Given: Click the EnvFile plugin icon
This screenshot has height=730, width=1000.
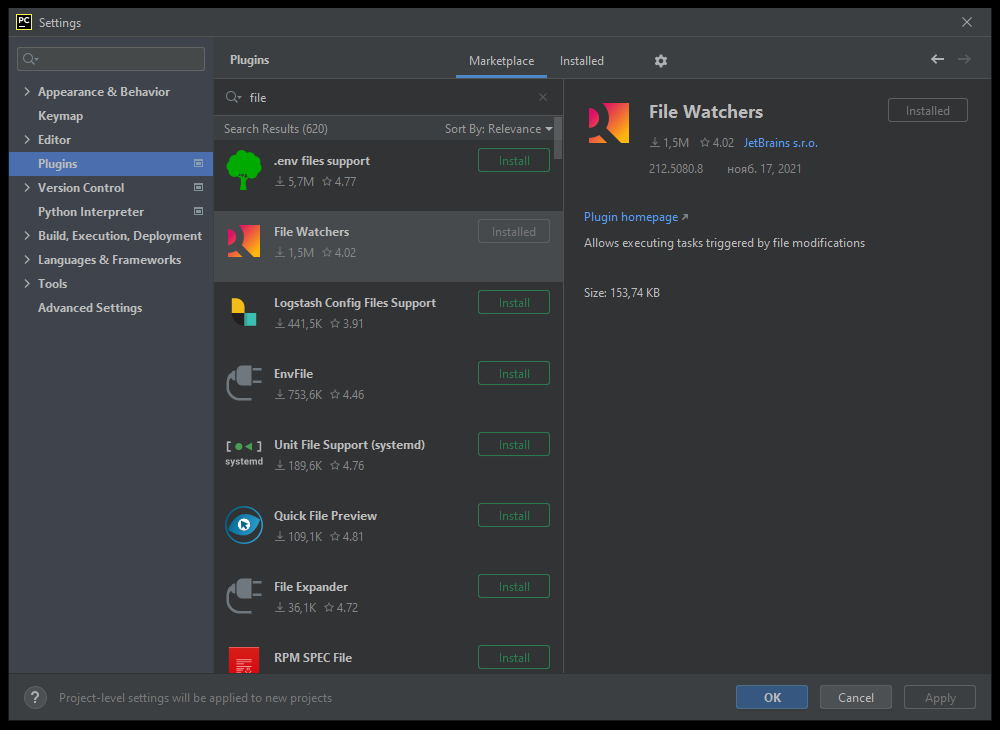Looking at the screenshot, I should (x=244, y=382).
